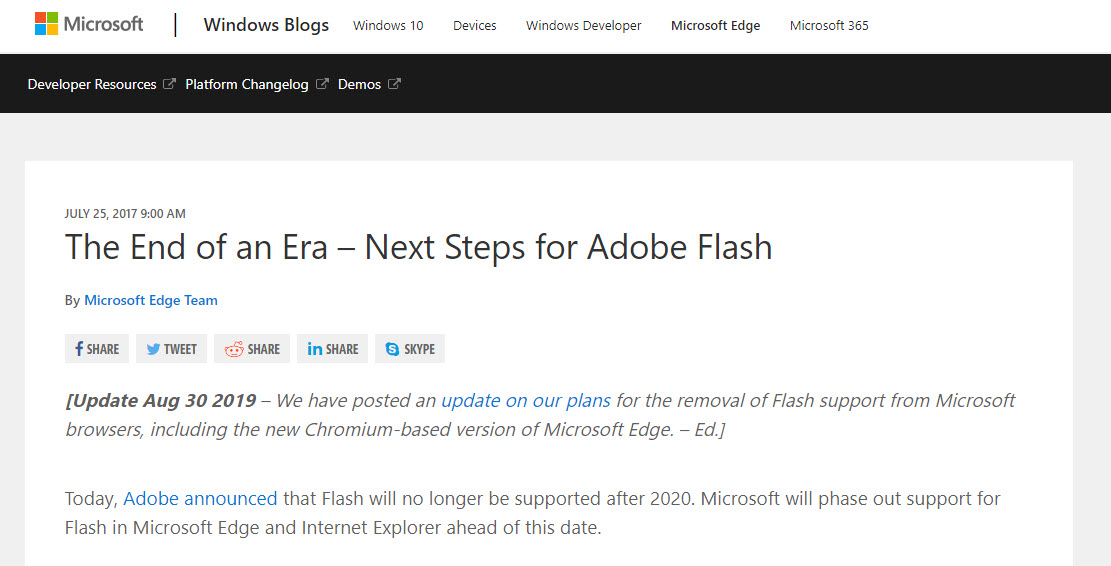Image resolution: width=1111 pixels, height=566 pixels.
Task: Click external-link icon beside Demos
Action: coord(395,84)
